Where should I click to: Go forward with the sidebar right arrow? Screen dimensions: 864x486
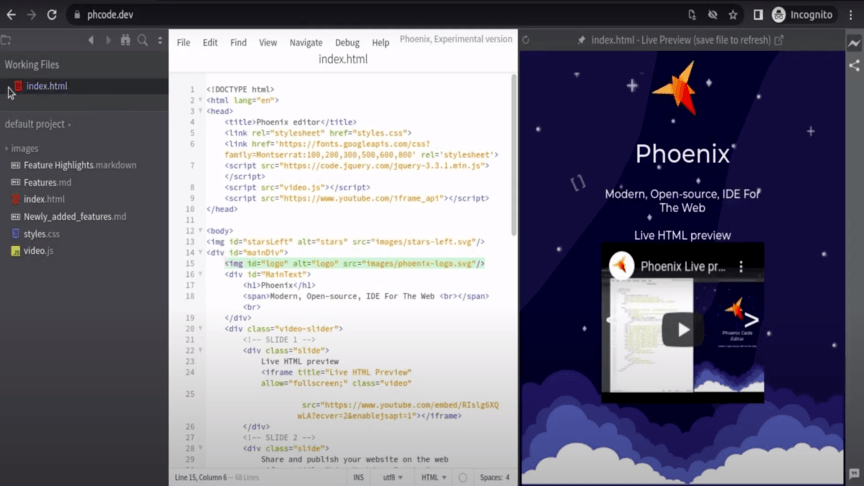[x=108, y=40]
